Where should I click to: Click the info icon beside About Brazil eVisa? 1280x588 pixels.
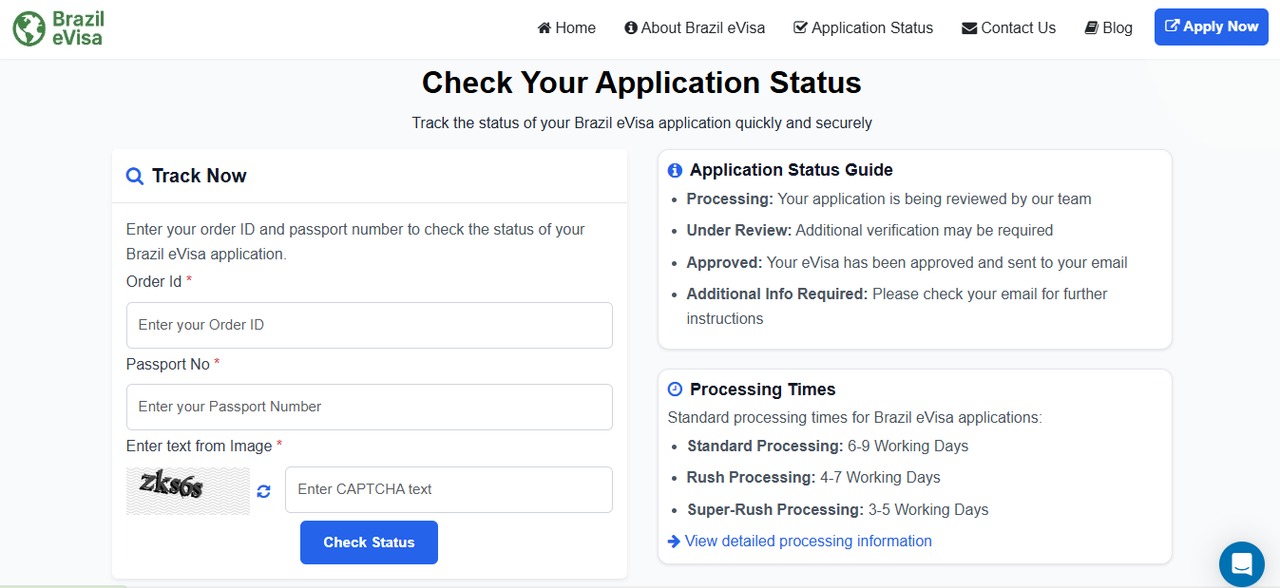[x=631, y=28]
